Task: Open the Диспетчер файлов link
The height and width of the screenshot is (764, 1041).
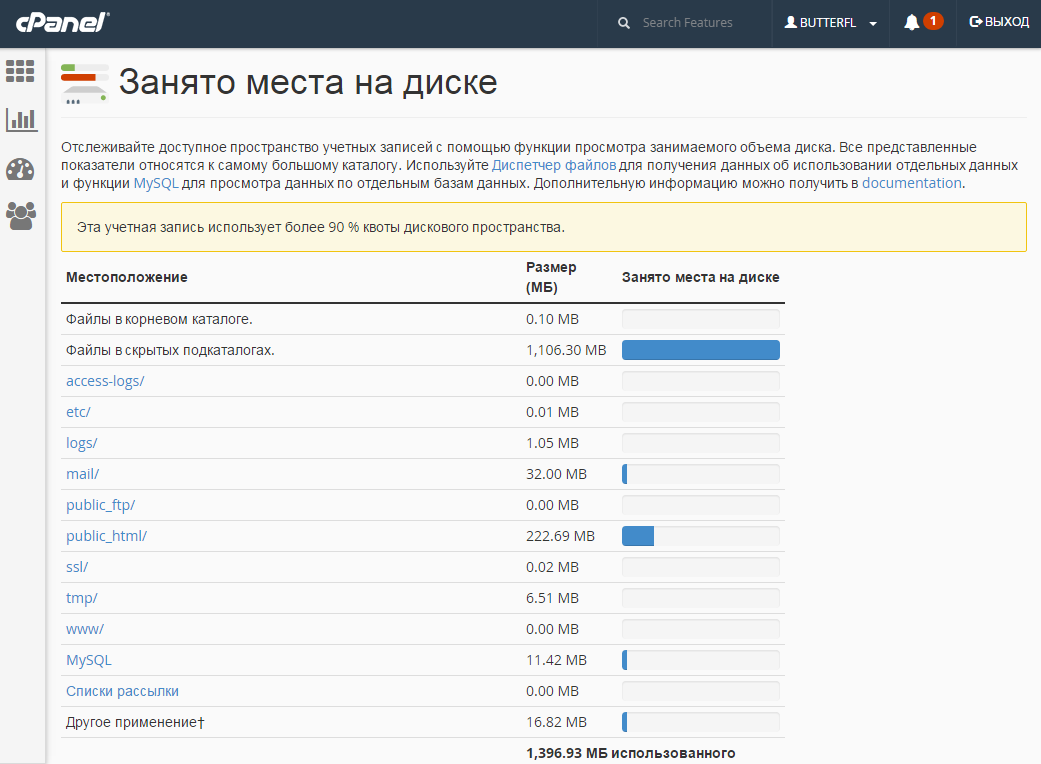Action: click(553, 165)
